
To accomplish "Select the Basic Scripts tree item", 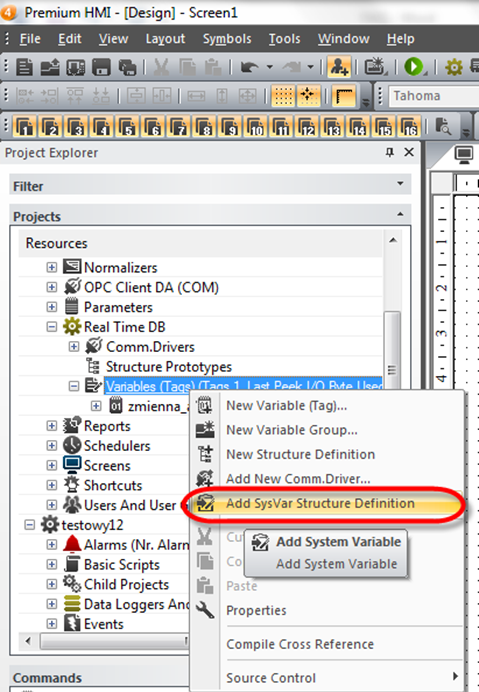I will (122, 565).
